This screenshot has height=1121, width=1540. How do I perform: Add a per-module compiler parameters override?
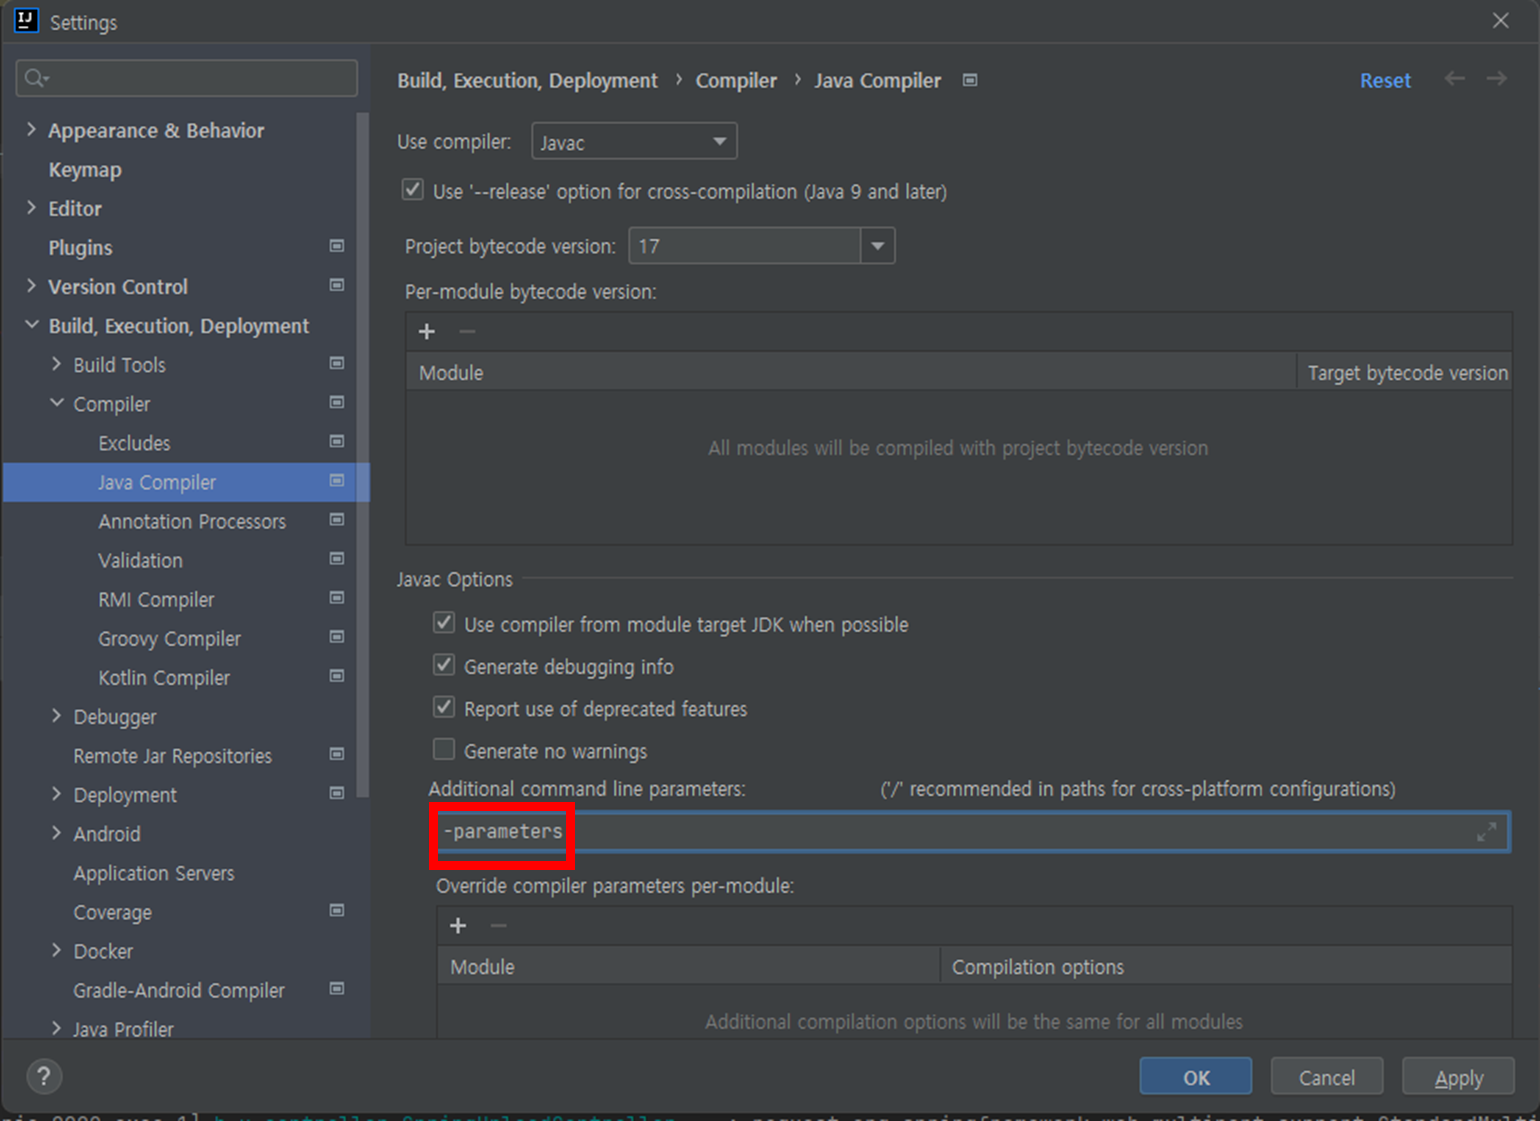(x=458, y=925)
